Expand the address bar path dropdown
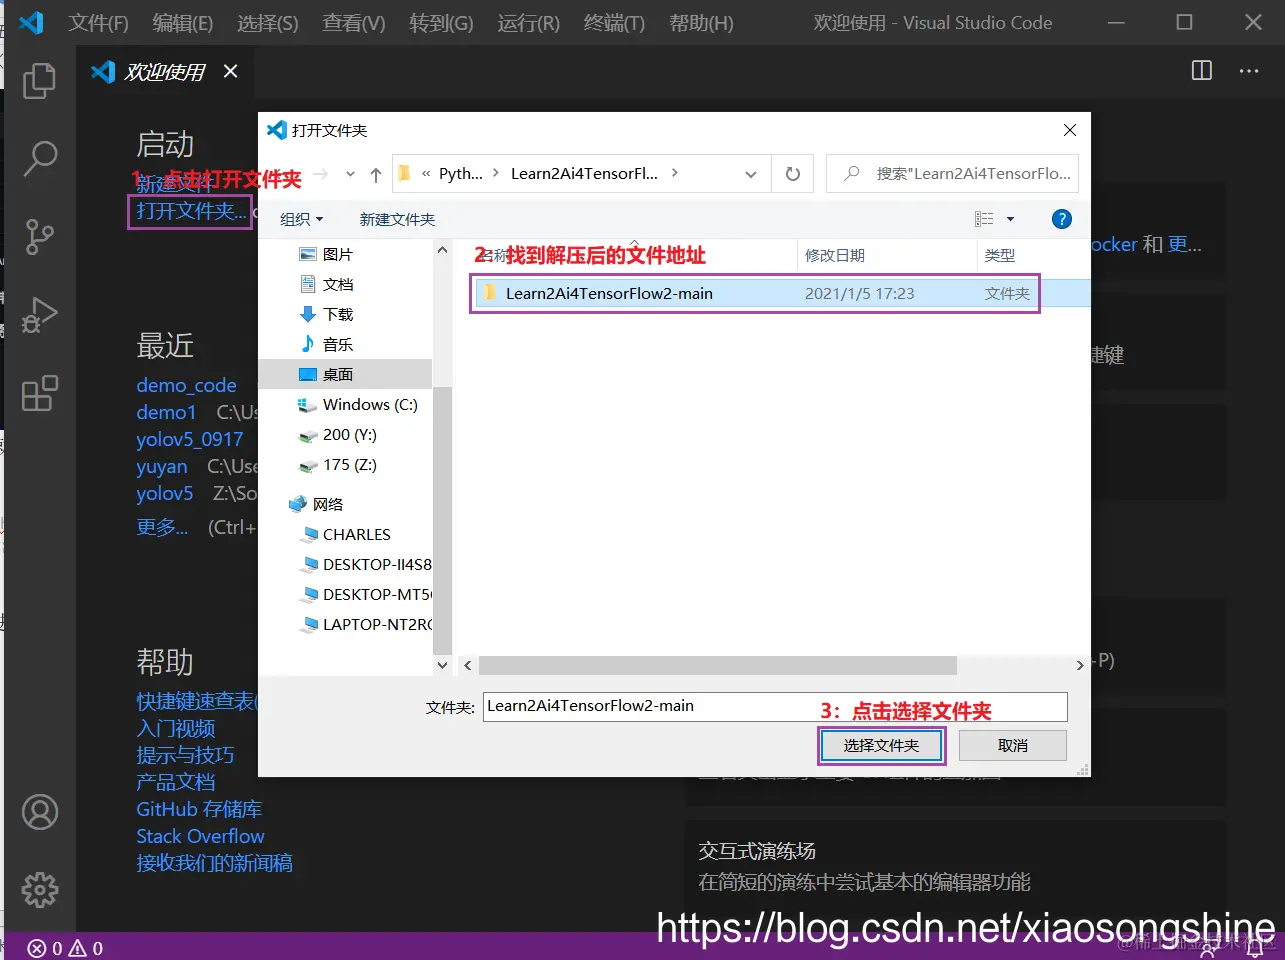Screen dimensions: 1285x960 pyautogui.click(x=751, y=174)
